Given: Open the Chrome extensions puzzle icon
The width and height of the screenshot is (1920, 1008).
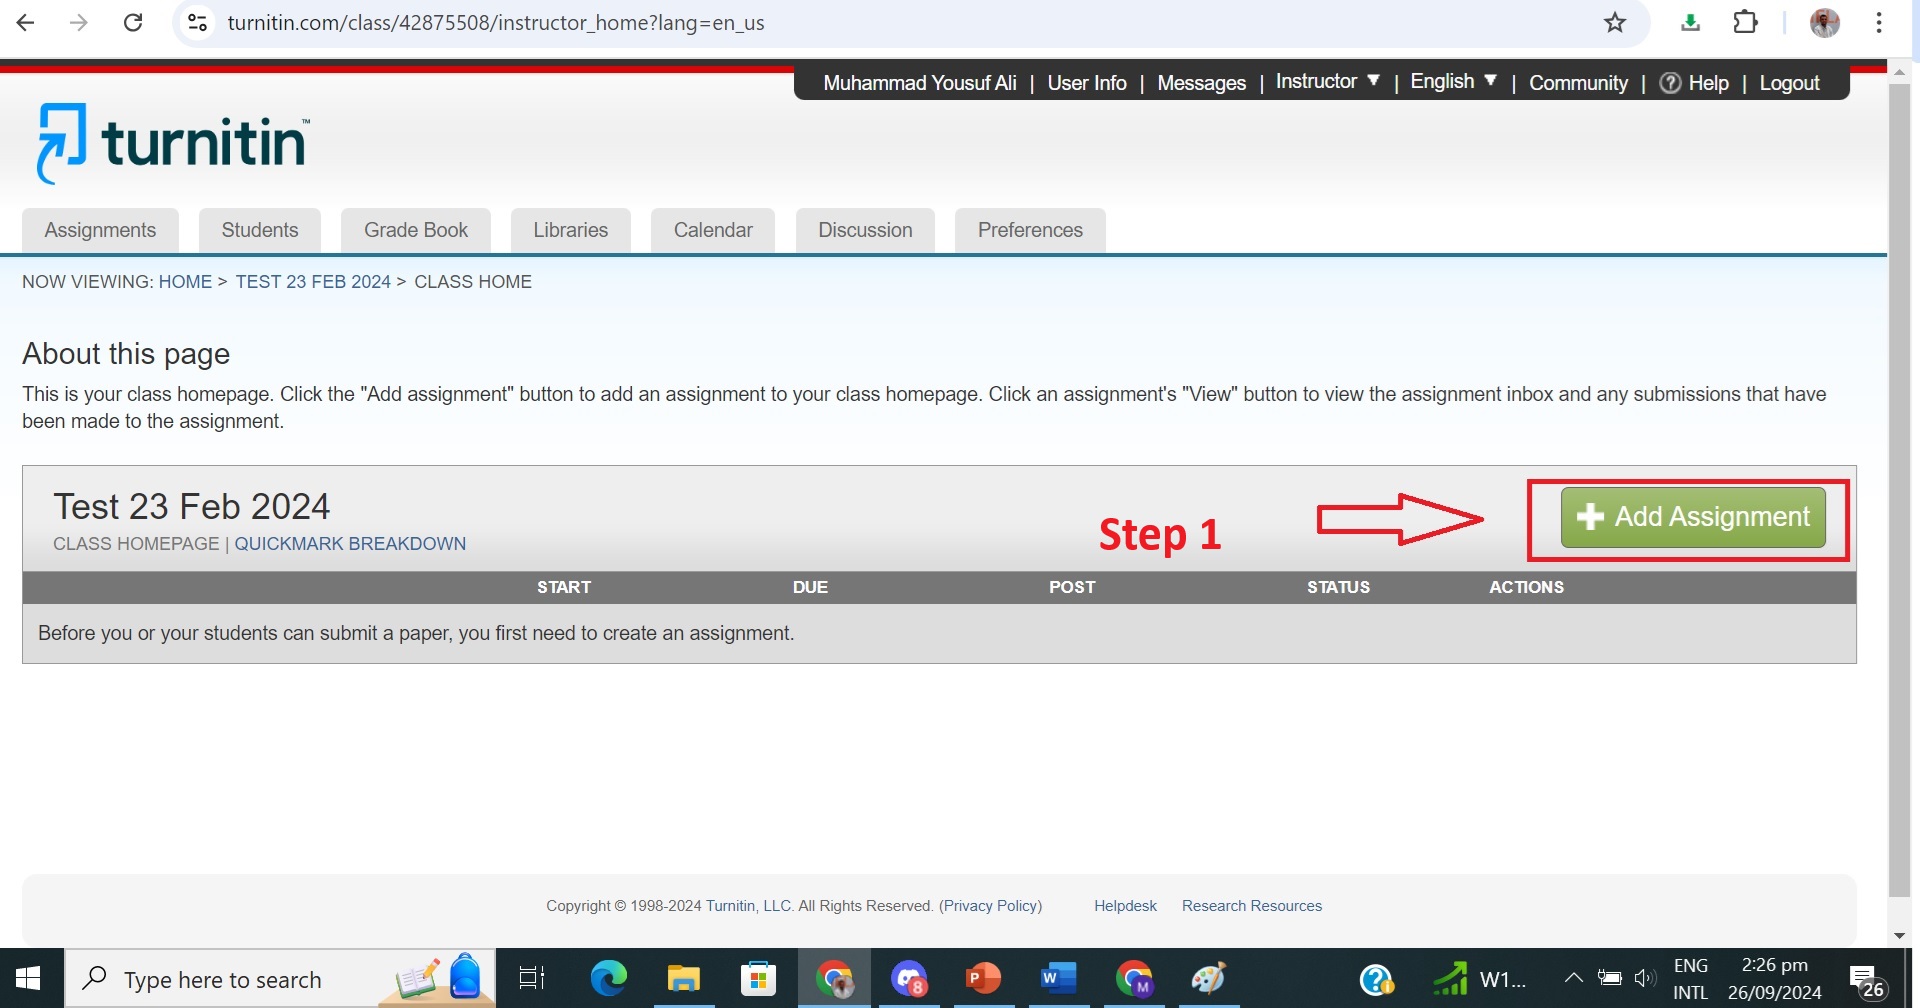Looking at the screenshot, I should click(1746, 22).
